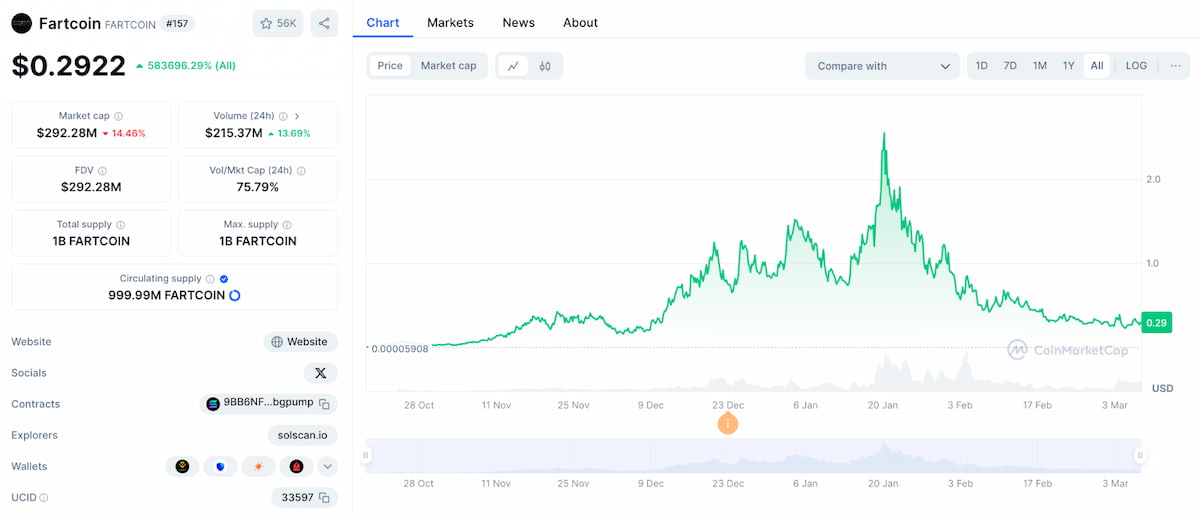Select the Price chart toggle
The image size is (1200, 515).
click(x=390, y=66)
